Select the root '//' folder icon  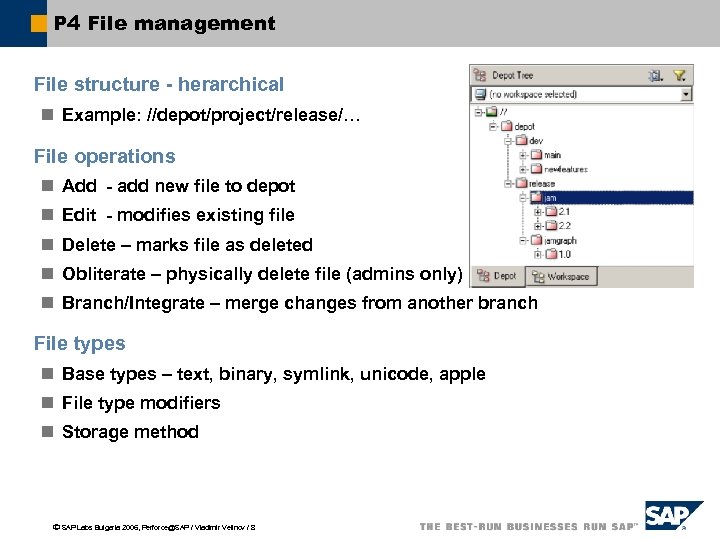click(492, 112)
